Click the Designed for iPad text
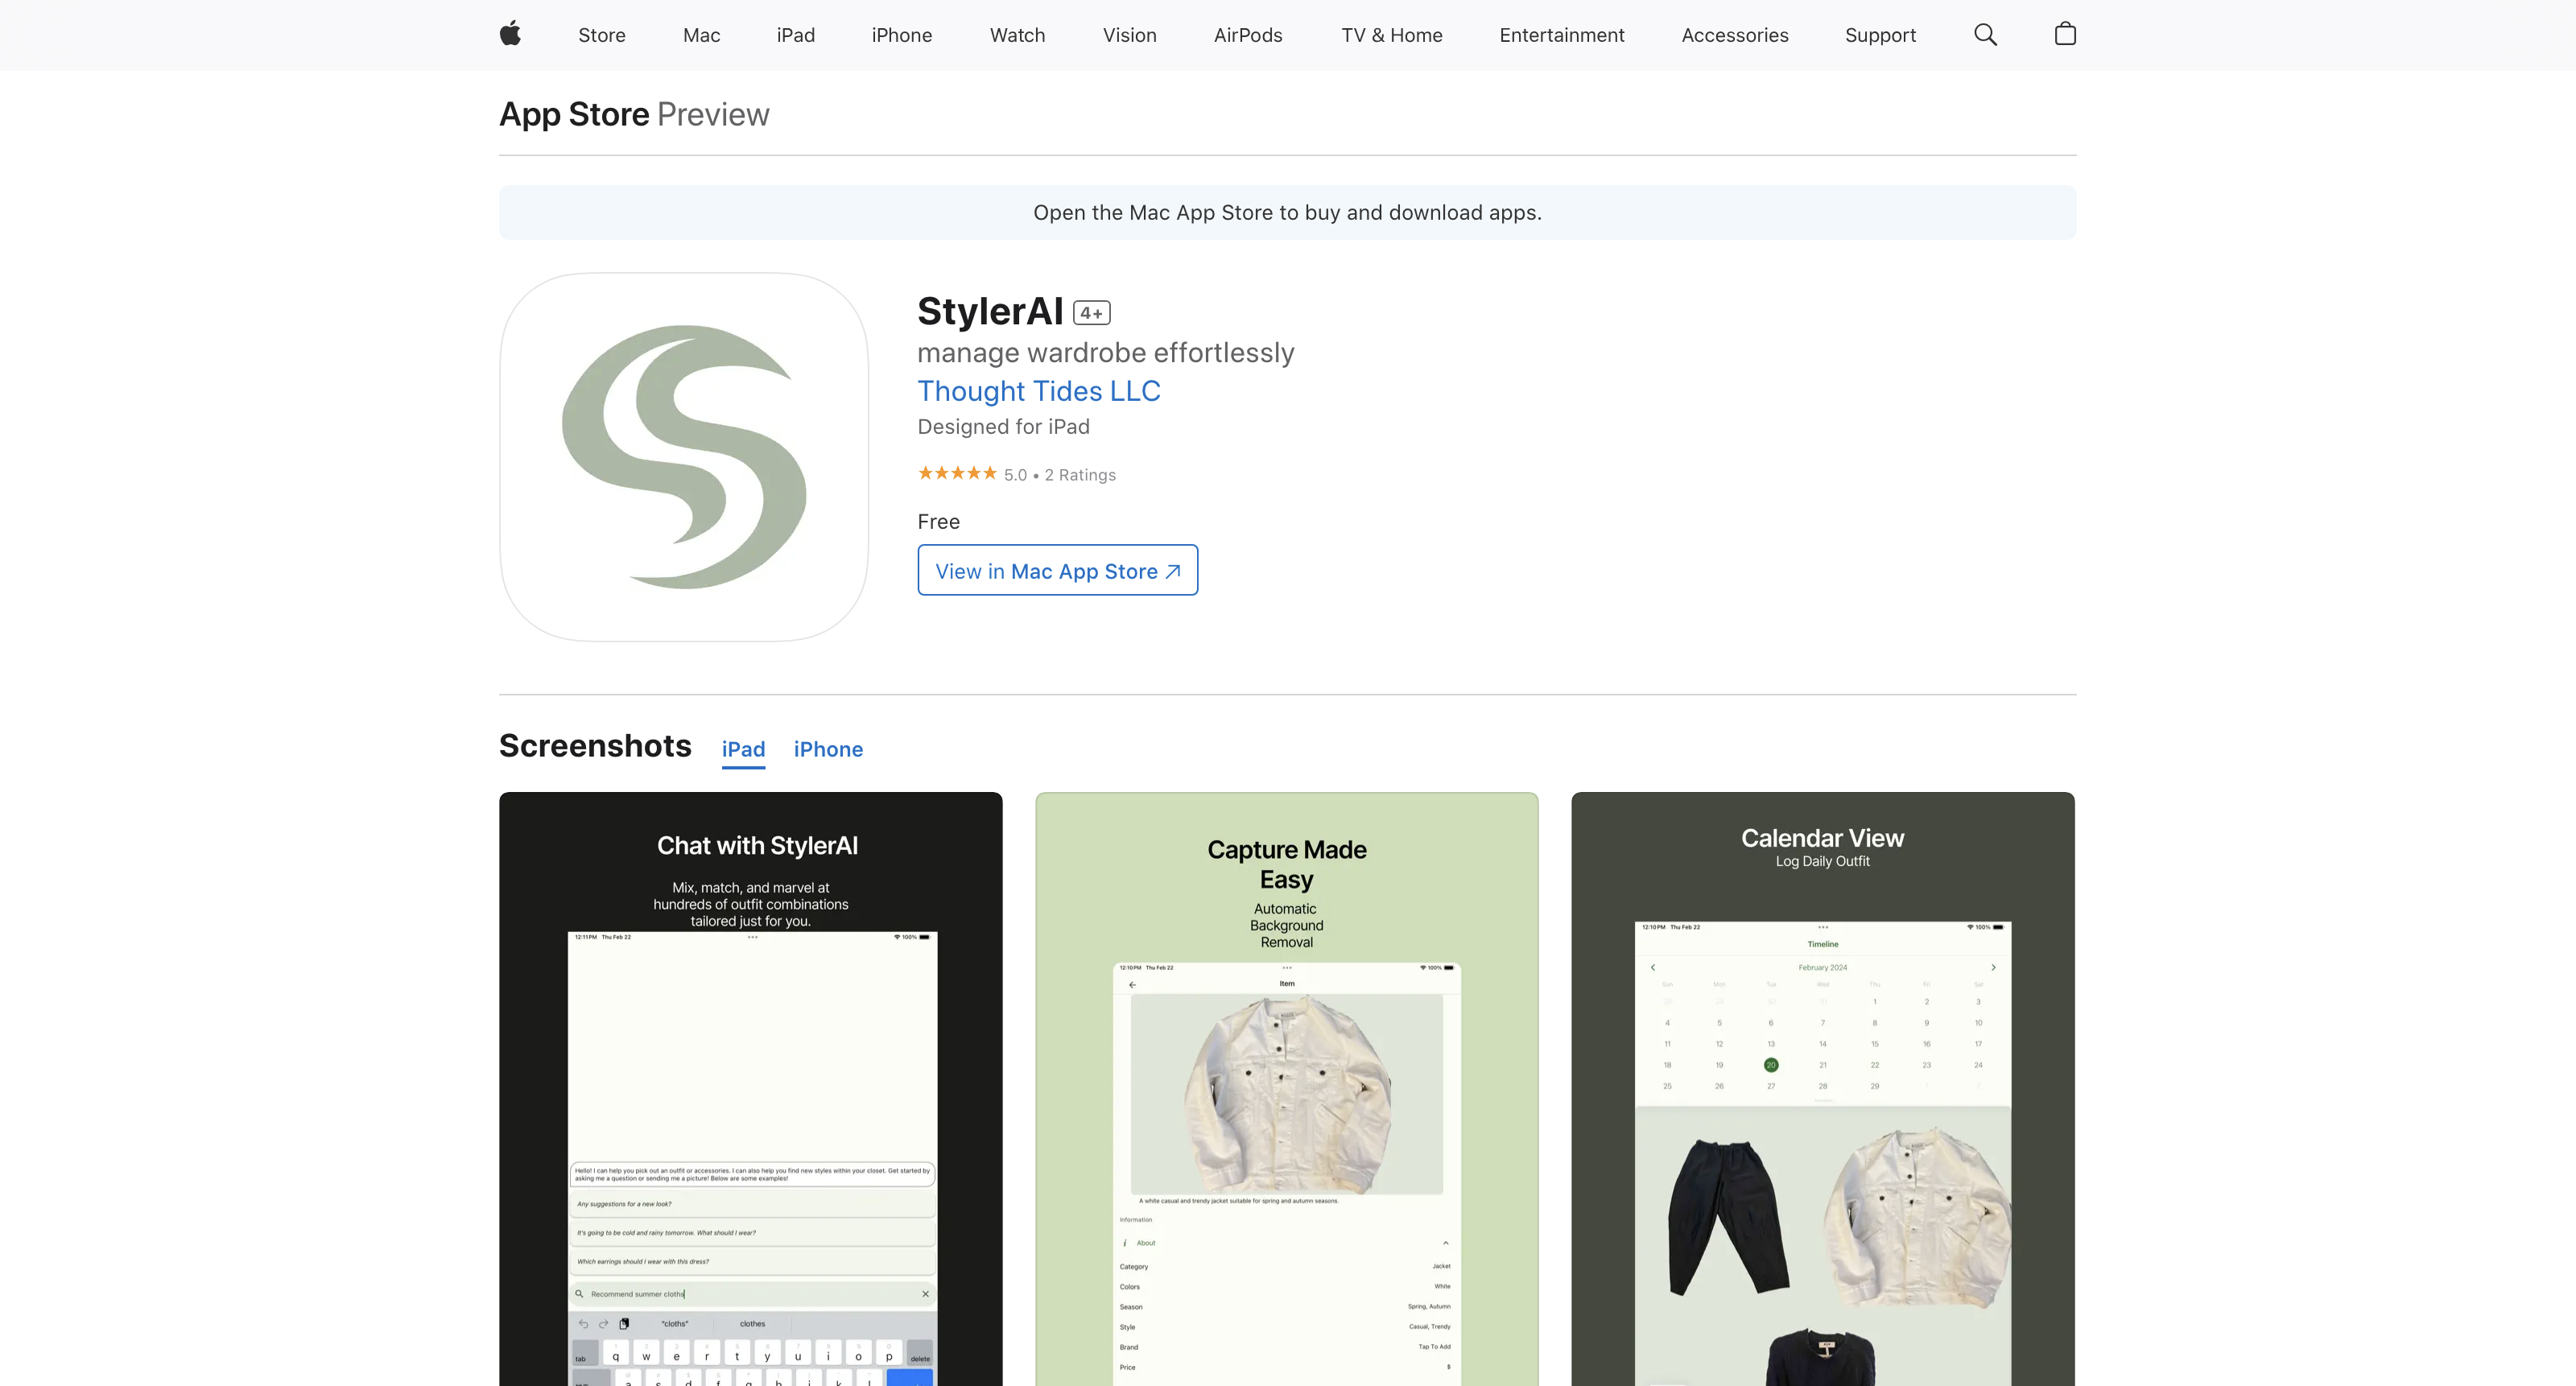The width and height of the screenshot is (2576, 1386). click(x=1003, y=427)
